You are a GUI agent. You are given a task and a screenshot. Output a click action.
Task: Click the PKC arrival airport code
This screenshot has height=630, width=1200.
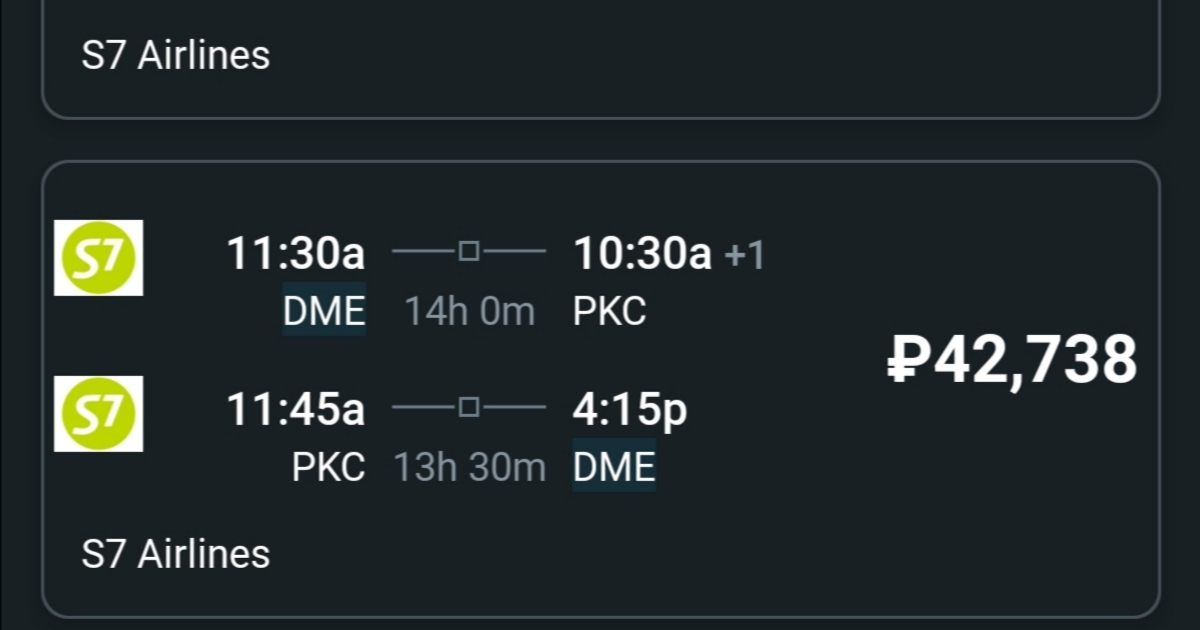click(610, 312)
